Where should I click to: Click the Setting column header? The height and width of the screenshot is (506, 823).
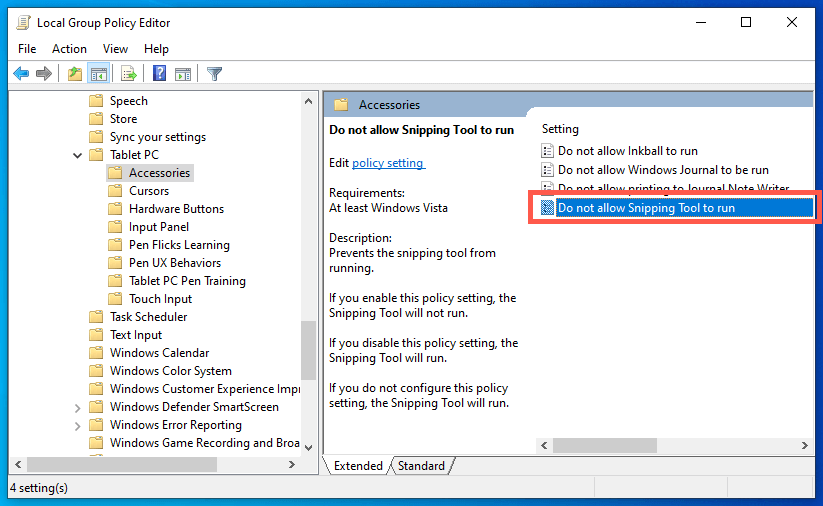click(x=560, y=129)
